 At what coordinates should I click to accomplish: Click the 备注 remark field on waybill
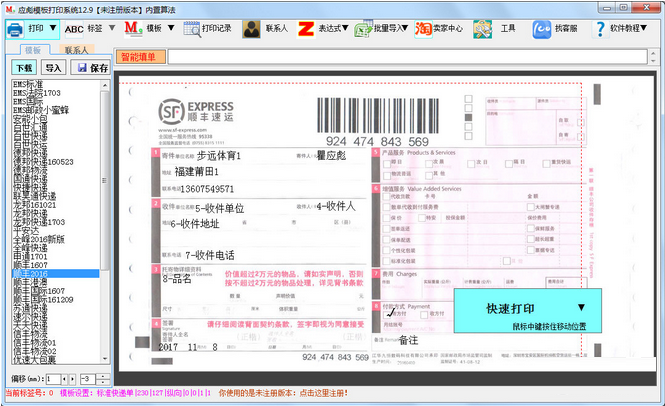click(408, 340)
